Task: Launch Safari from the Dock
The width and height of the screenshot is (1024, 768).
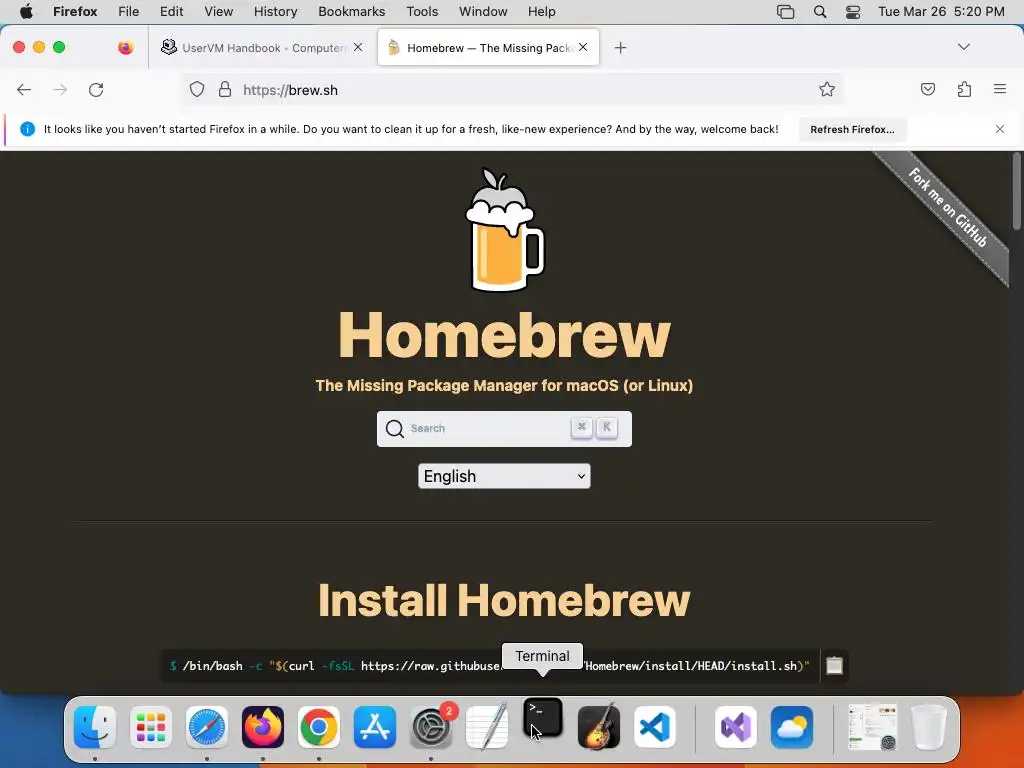Action: pos(207,727)
